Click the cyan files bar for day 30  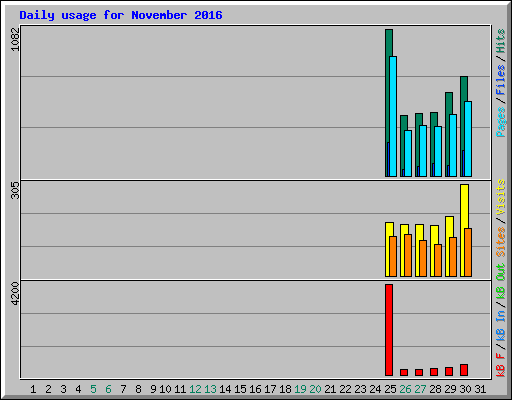(x=468, y=139)
